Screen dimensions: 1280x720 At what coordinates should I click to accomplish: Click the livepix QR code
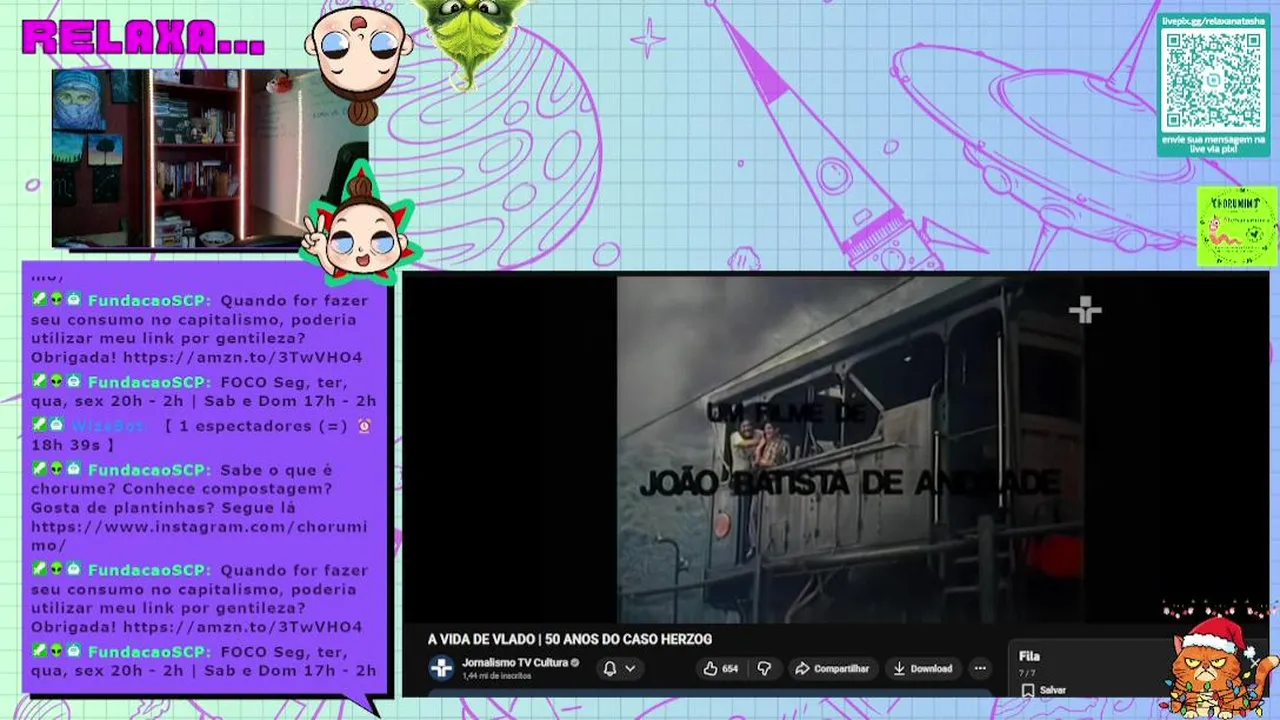coord(1213,80)
